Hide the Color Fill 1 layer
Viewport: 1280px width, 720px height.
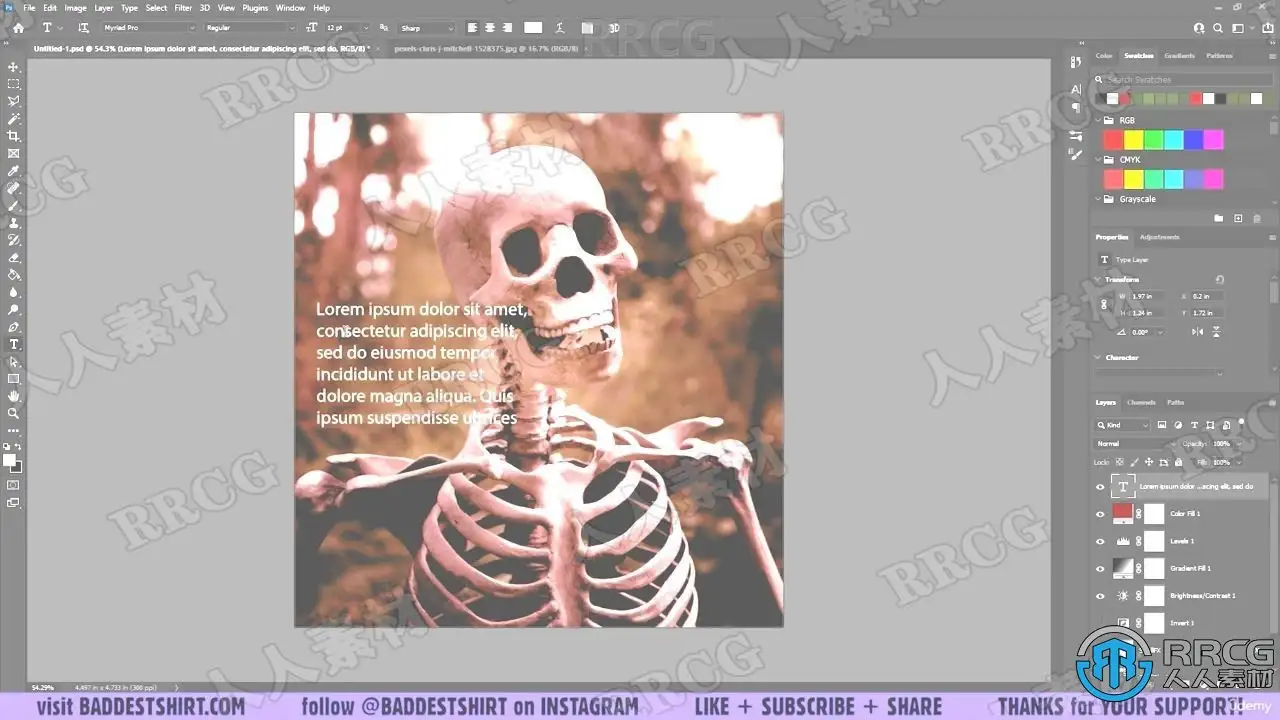point(1100,514)
